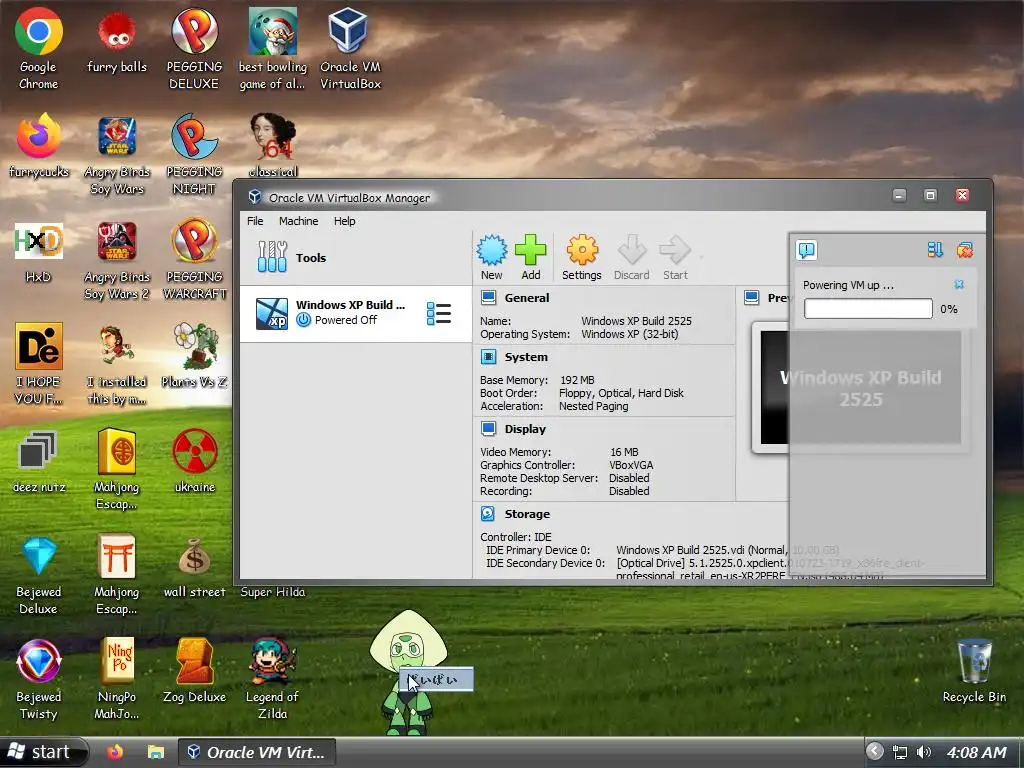
Task: Click the Discard toolbar arrow
Action: pyautogui.click(x=632, y=257)
